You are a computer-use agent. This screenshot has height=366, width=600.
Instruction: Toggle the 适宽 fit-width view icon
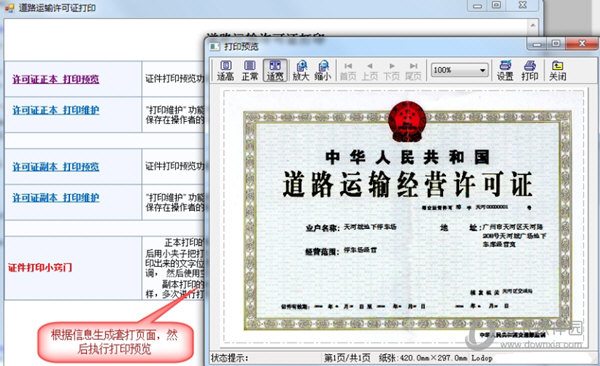point(275,70)
